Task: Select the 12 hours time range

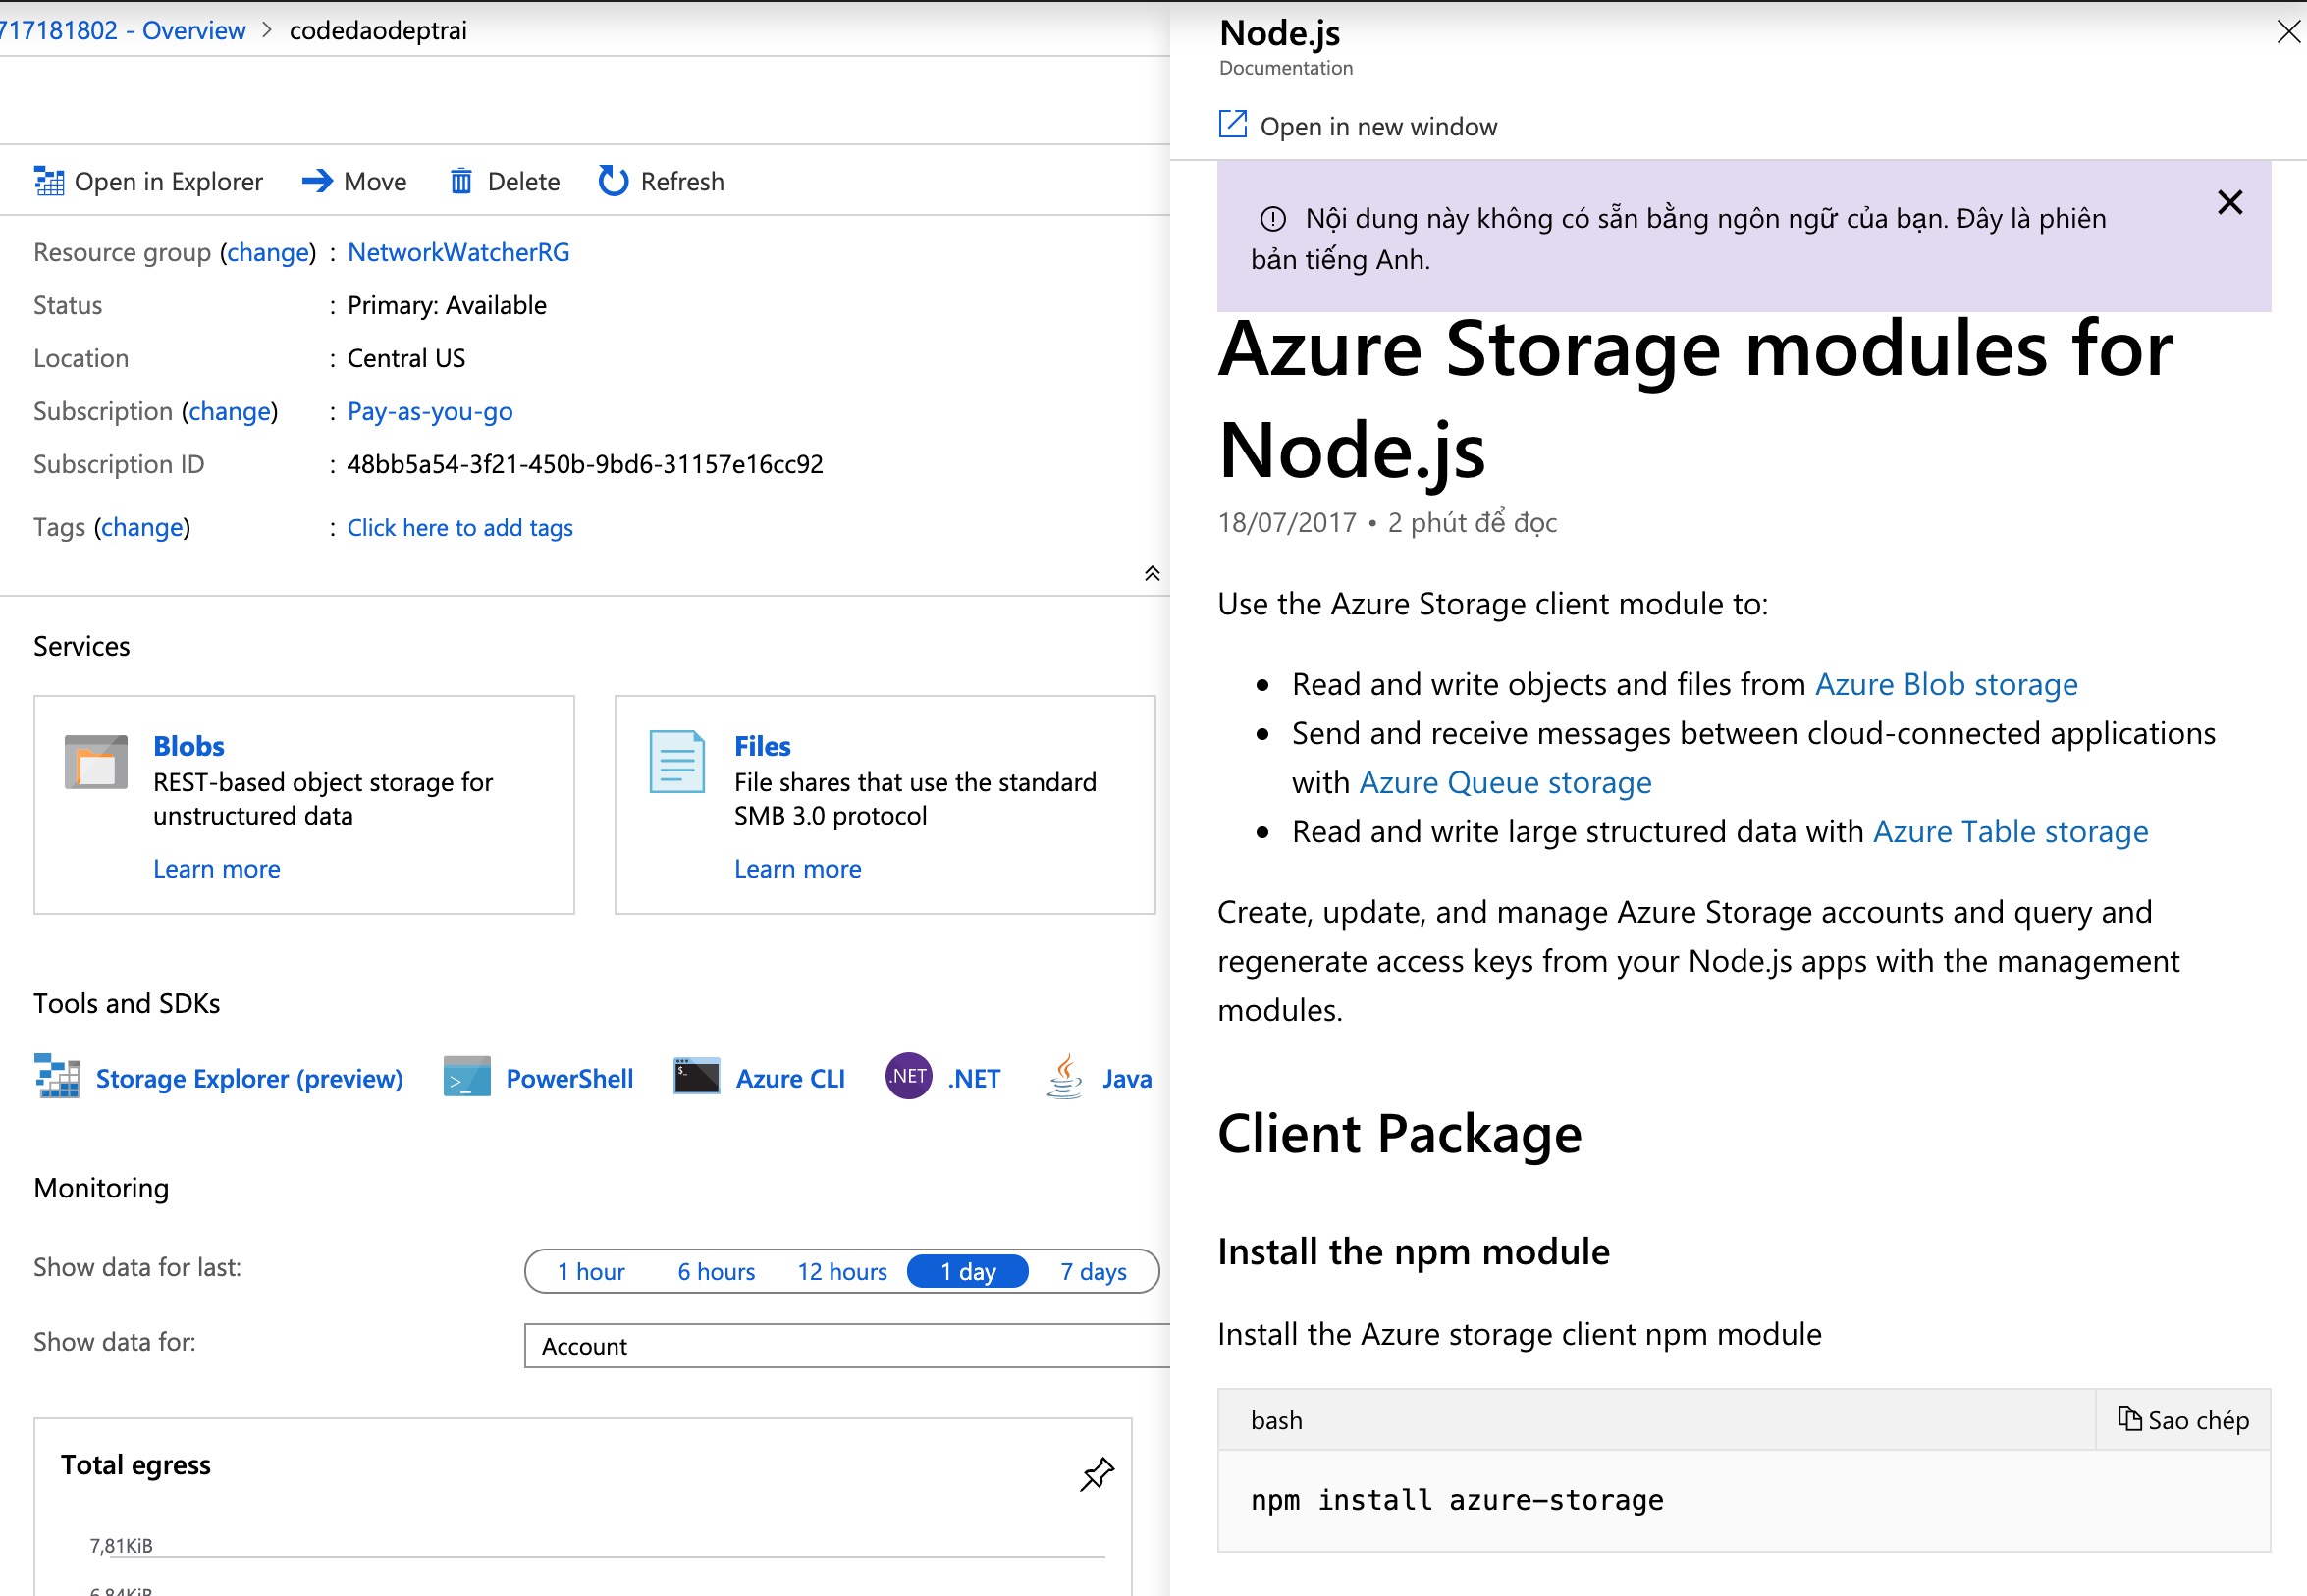Action: (841, 1271)
